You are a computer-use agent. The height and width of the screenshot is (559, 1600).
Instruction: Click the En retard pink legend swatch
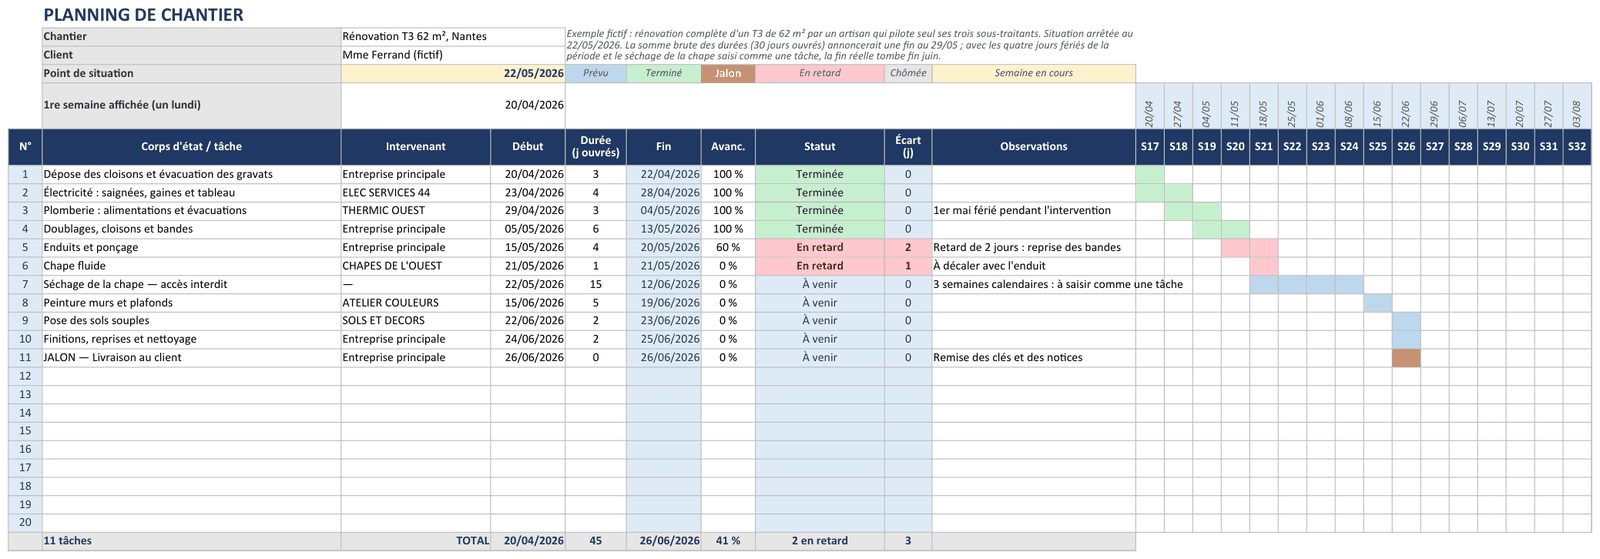(x=820, y=73)
